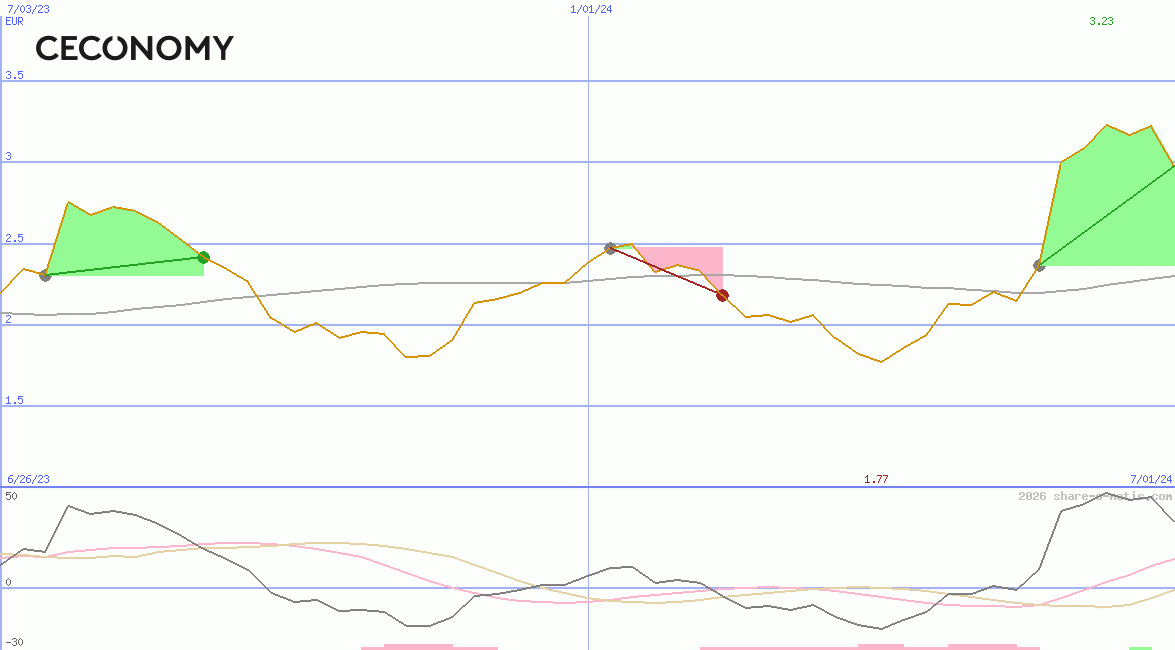Viewport: 1175px width, 650px height.
Task: Click the 2.5 price axis label
Action: pos(14,238)
